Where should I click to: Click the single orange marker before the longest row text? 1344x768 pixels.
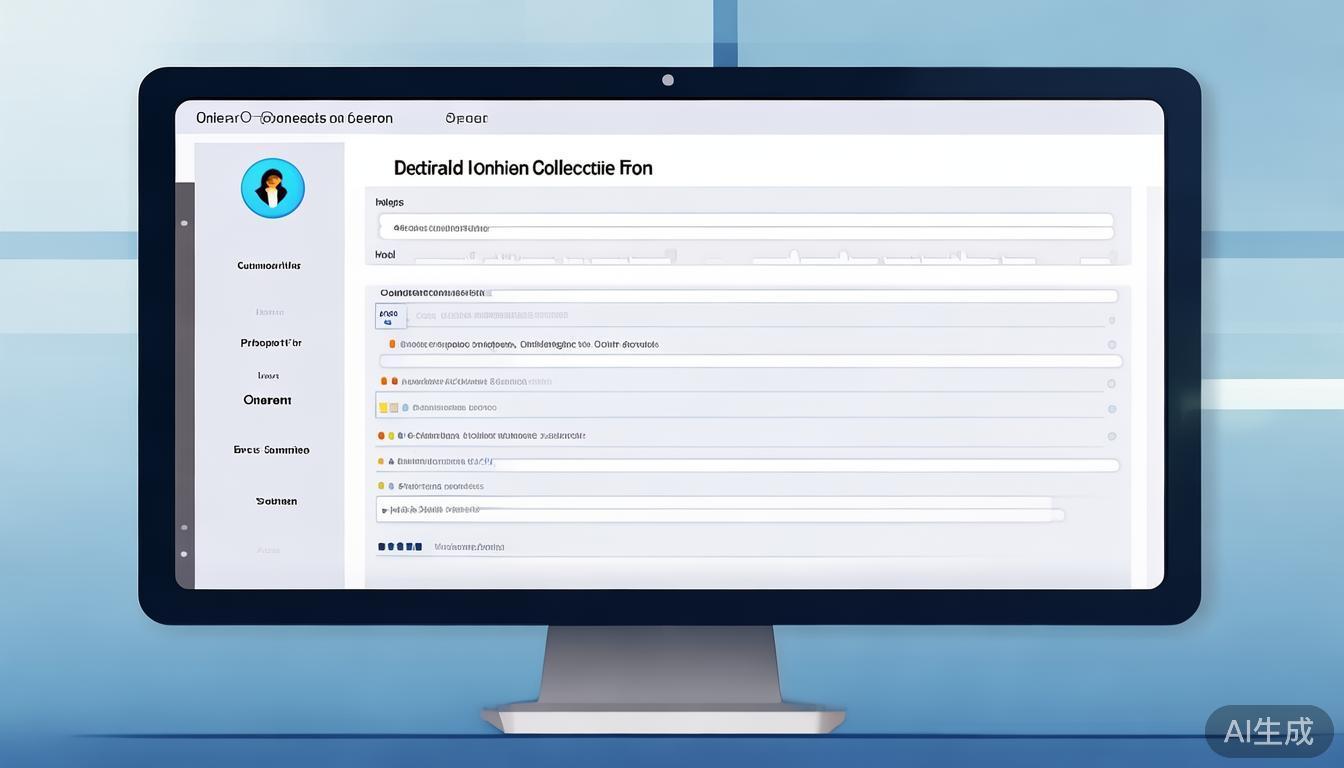click(392, 344)
